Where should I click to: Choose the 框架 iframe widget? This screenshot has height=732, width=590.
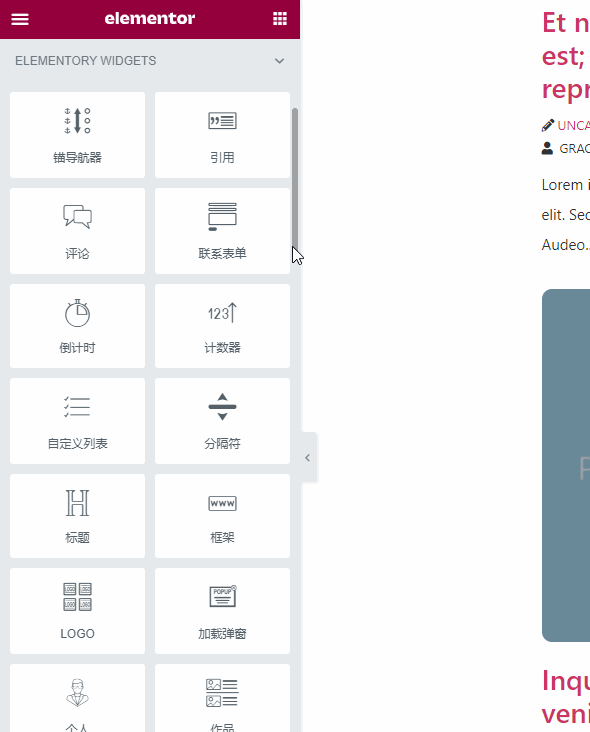222,516
